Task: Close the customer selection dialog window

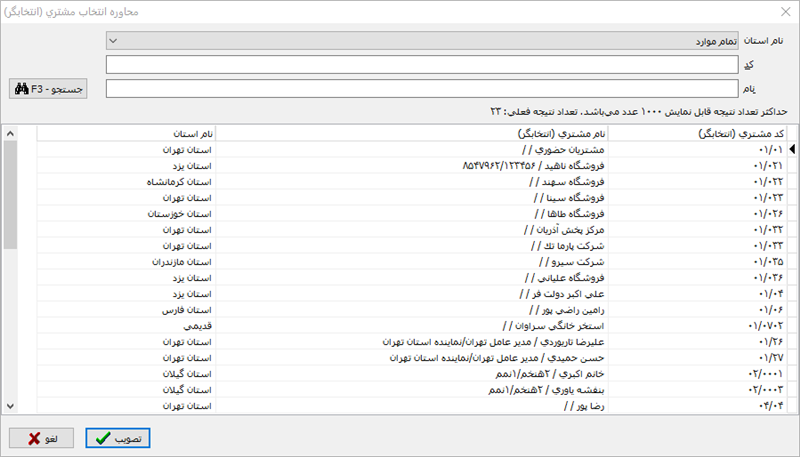Action: click(781, 12)
